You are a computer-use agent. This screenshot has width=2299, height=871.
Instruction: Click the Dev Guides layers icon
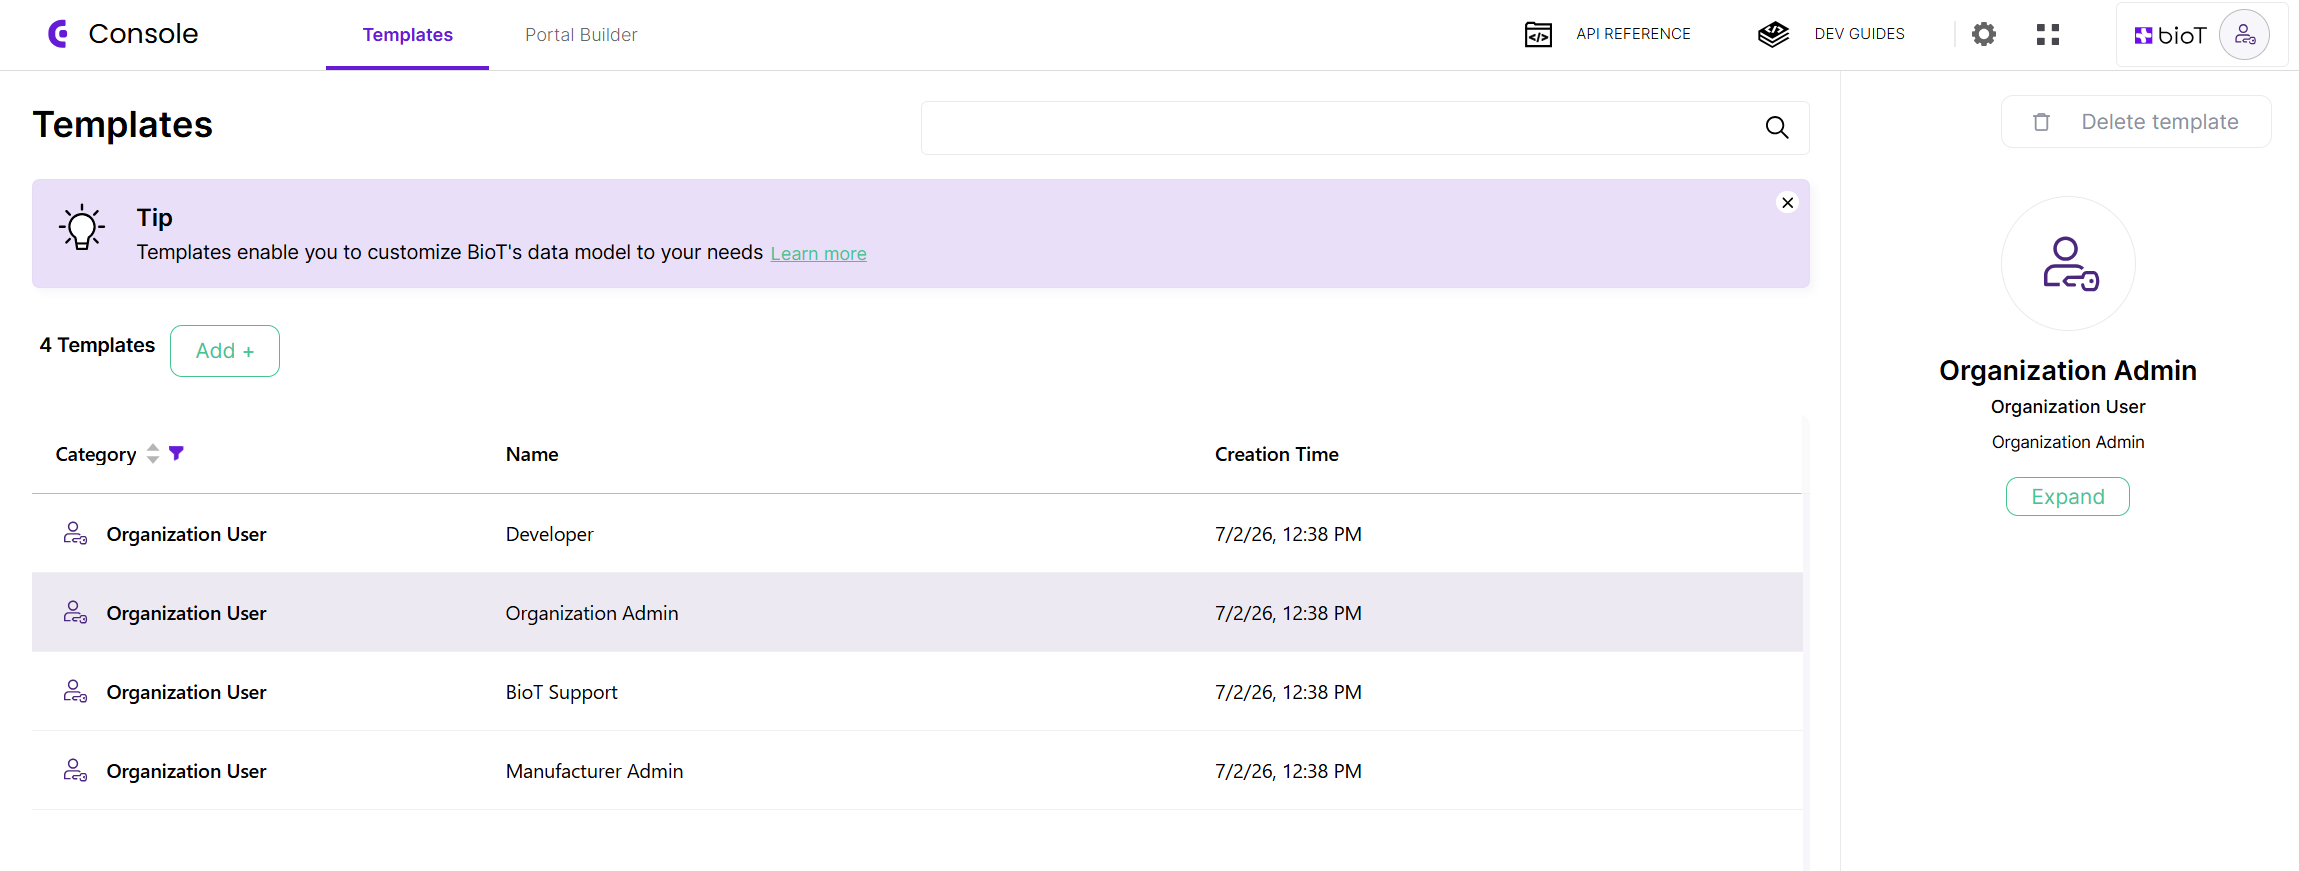1773,35
